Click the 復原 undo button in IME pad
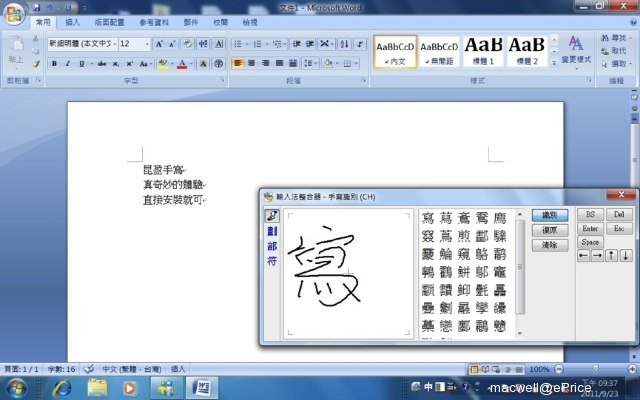Viewport: 640px width, 400px height. (550, 230)
